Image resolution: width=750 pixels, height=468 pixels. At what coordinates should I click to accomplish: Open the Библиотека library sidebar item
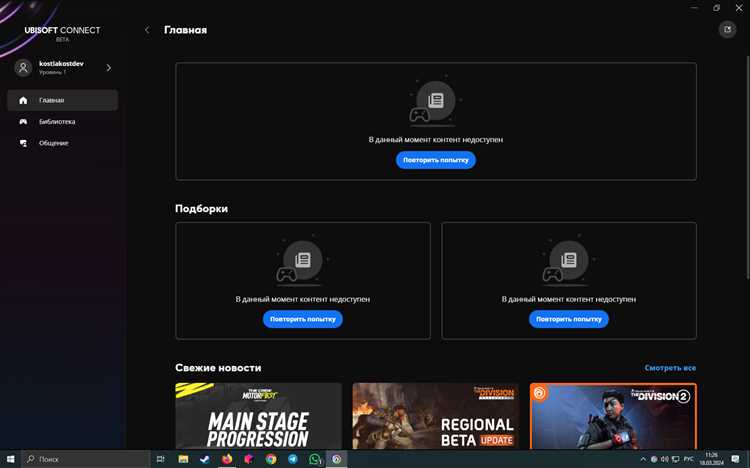coord(63,122)
